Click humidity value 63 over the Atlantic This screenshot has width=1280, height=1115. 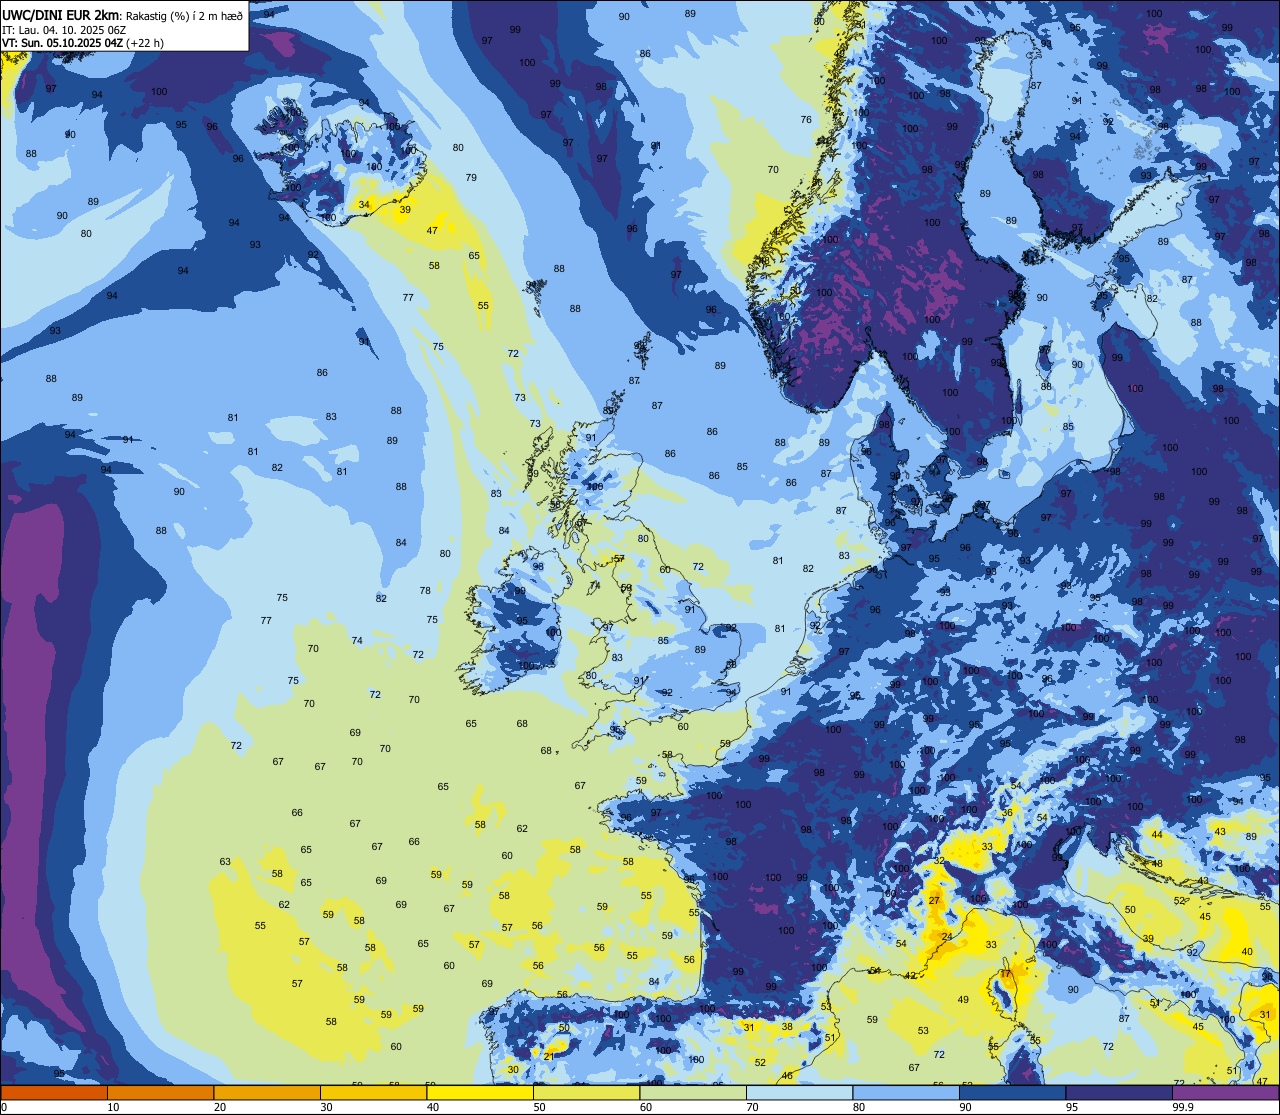point(225,862)
